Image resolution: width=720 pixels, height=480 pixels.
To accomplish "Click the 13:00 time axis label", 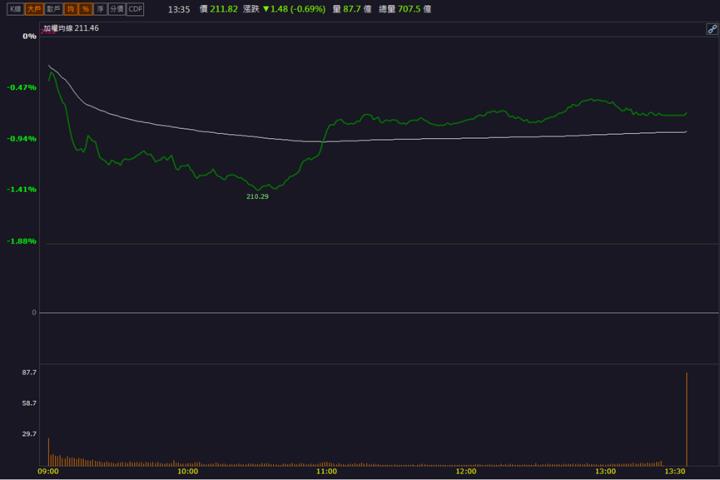I will [604, 471].
